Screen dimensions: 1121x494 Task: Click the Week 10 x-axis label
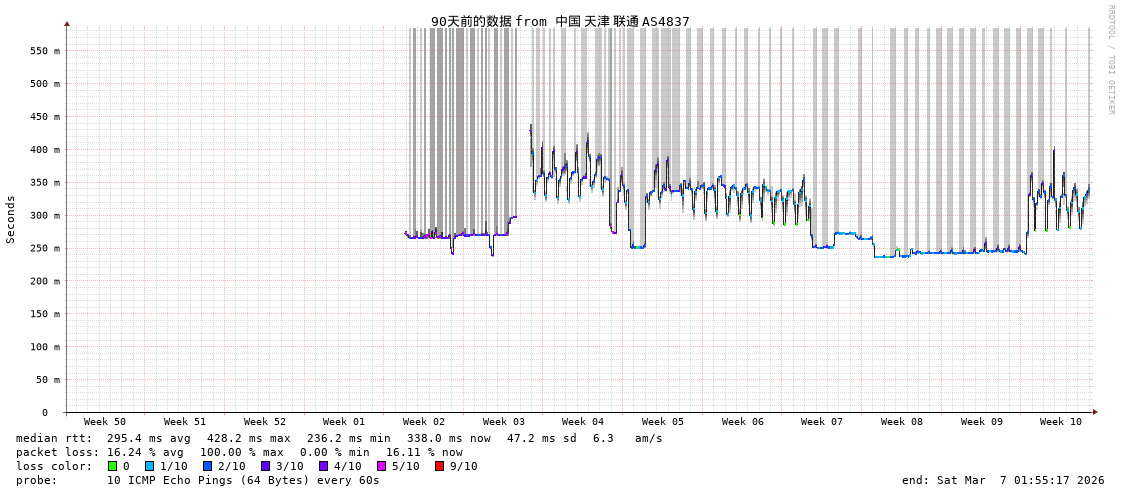(x=1061, y=422)
